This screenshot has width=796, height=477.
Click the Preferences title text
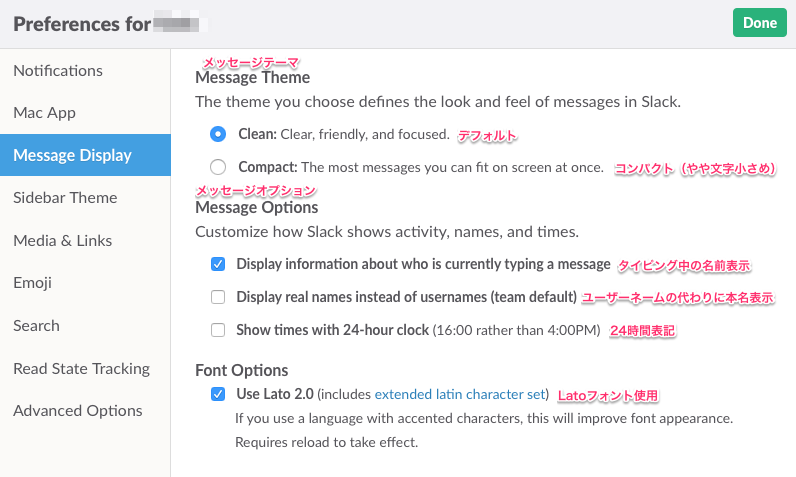coord(82,23)
